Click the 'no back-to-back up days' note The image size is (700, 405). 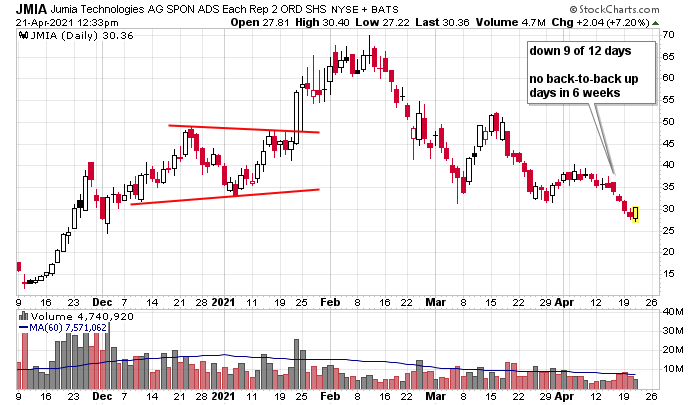584,86
